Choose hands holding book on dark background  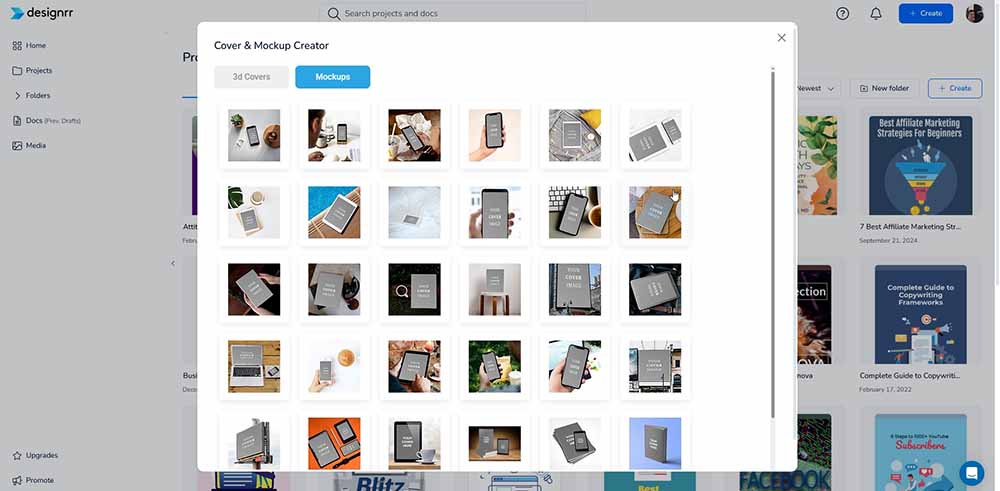coord(254,289)
